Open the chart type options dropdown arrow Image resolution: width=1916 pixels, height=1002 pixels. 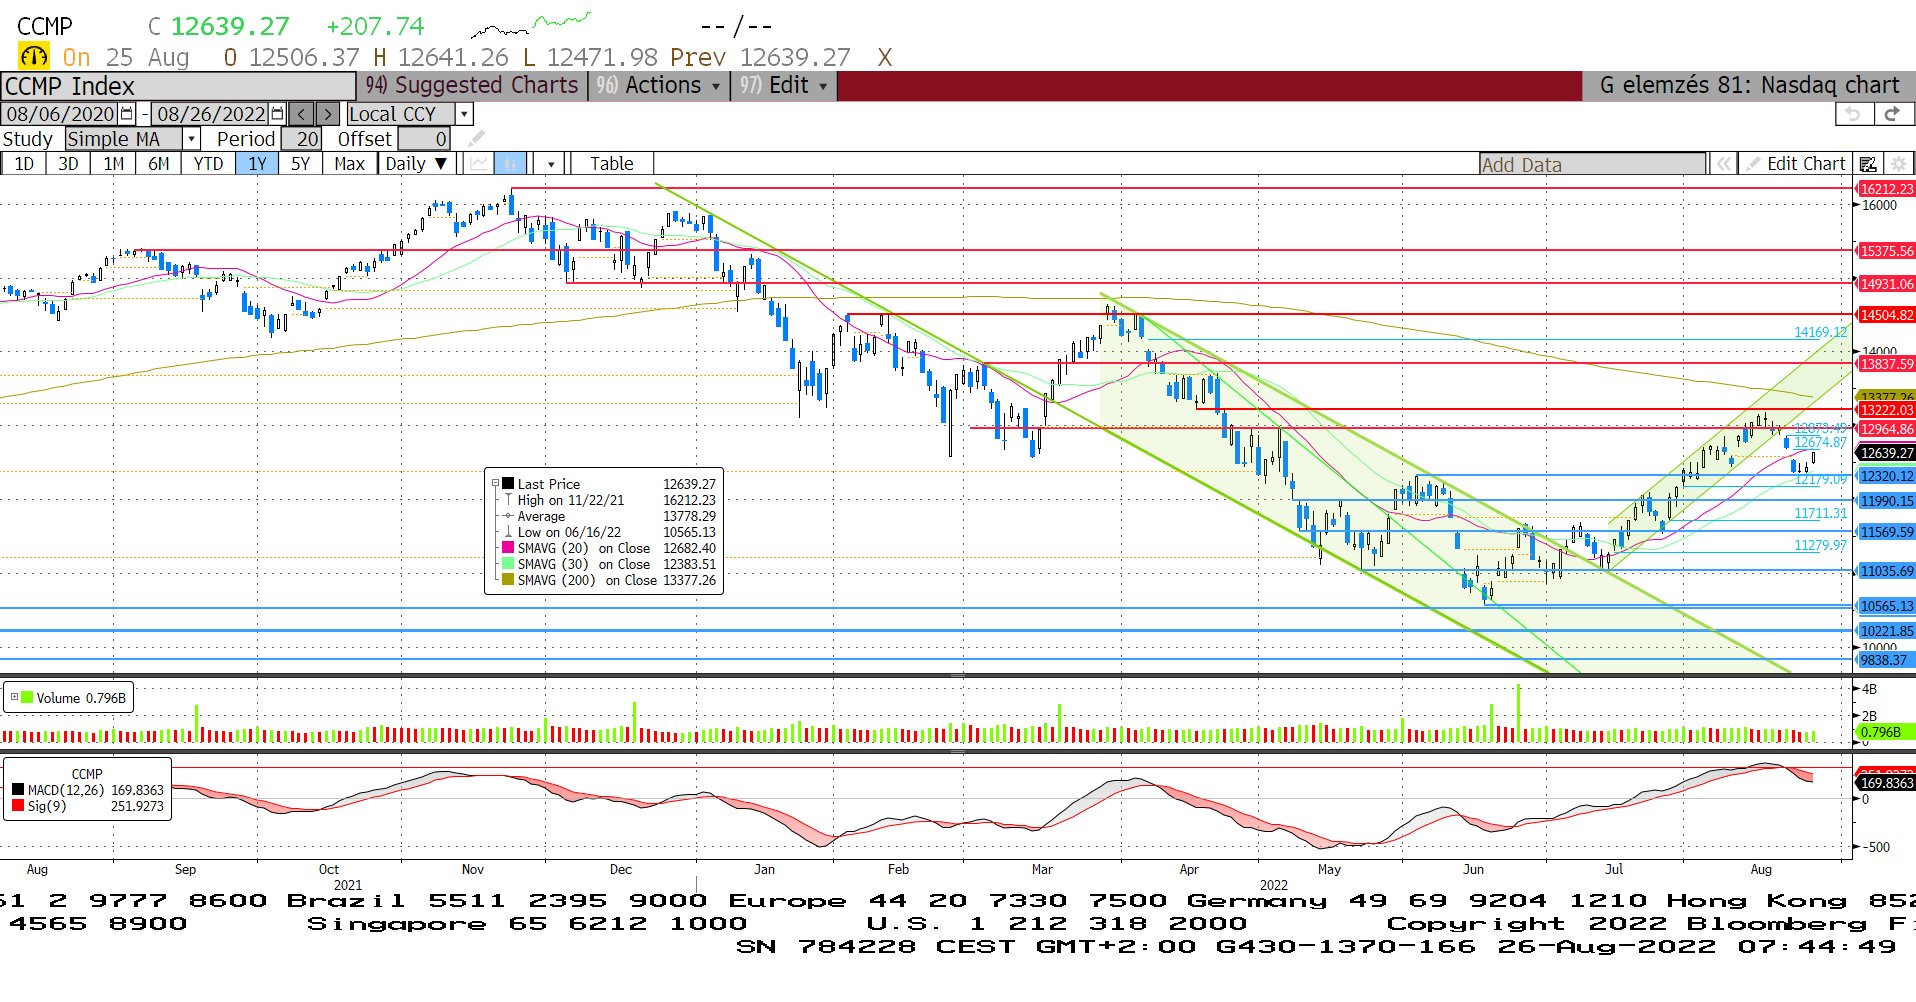(x=550, y=164)
